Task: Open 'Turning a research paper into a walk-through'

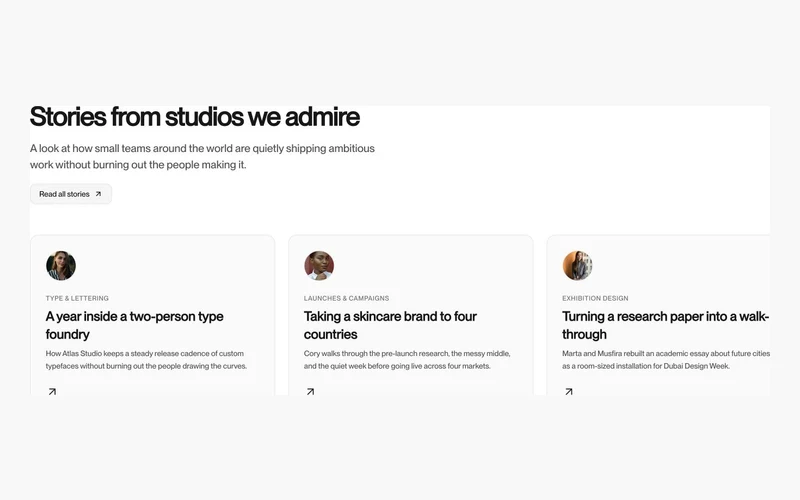Action: point(665,325)
